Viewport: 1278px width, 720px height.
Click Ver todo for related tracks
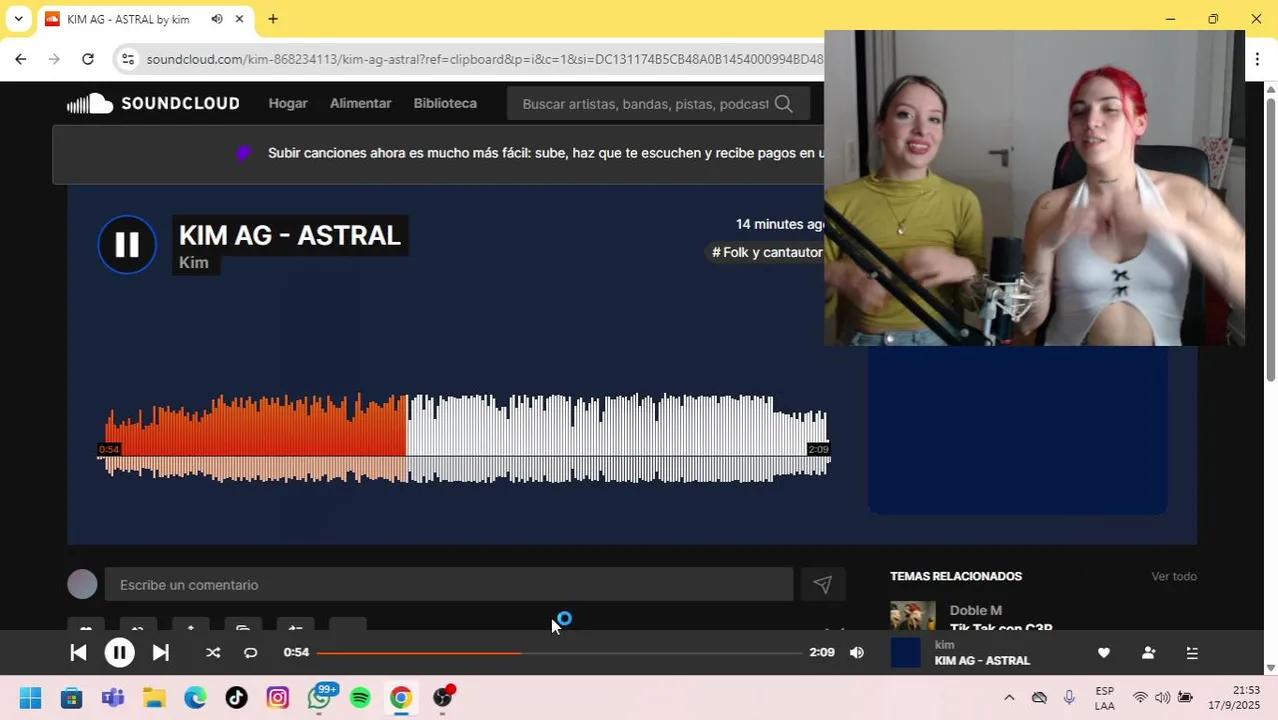click(1174, 577)
